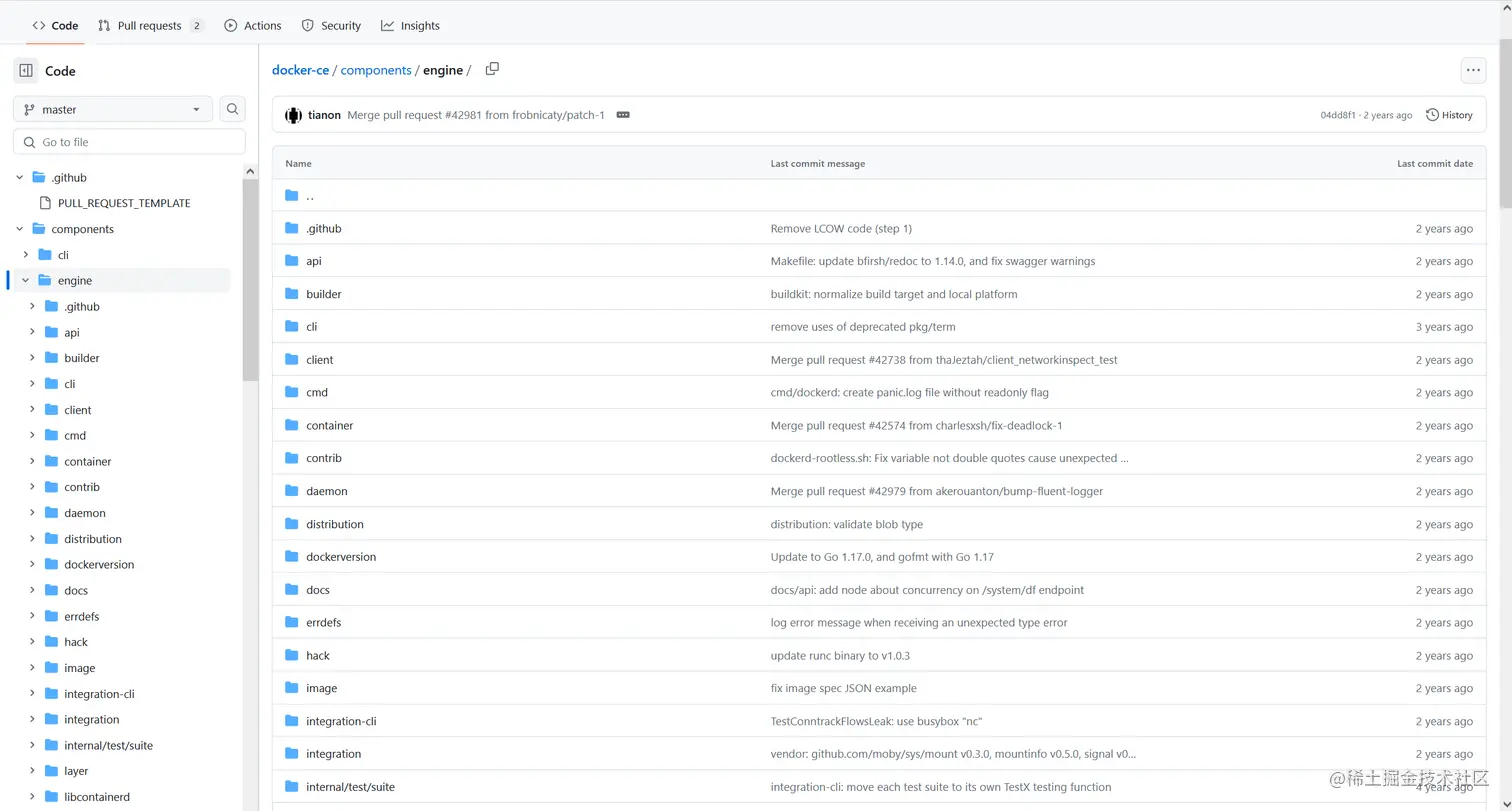
Task: Click the Go to file search field
Action: (x=129, y=142)
